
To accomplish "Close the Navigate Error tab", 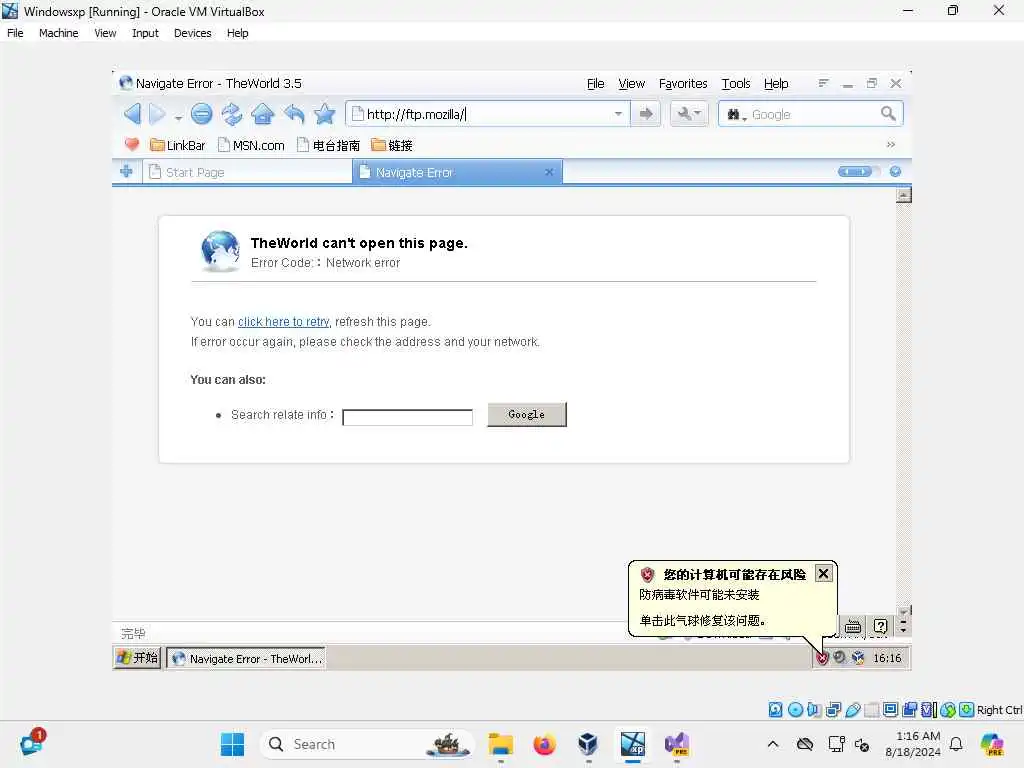I will (x=549, y=172).
